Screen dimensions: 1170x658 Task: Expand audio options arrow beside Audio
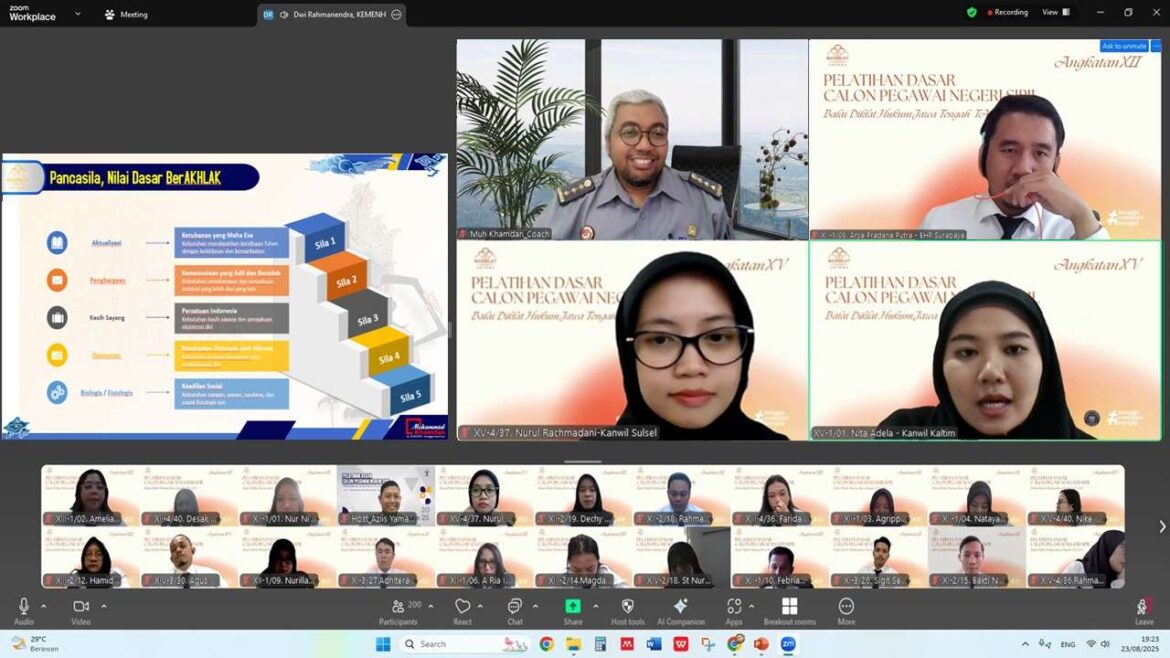43,607
